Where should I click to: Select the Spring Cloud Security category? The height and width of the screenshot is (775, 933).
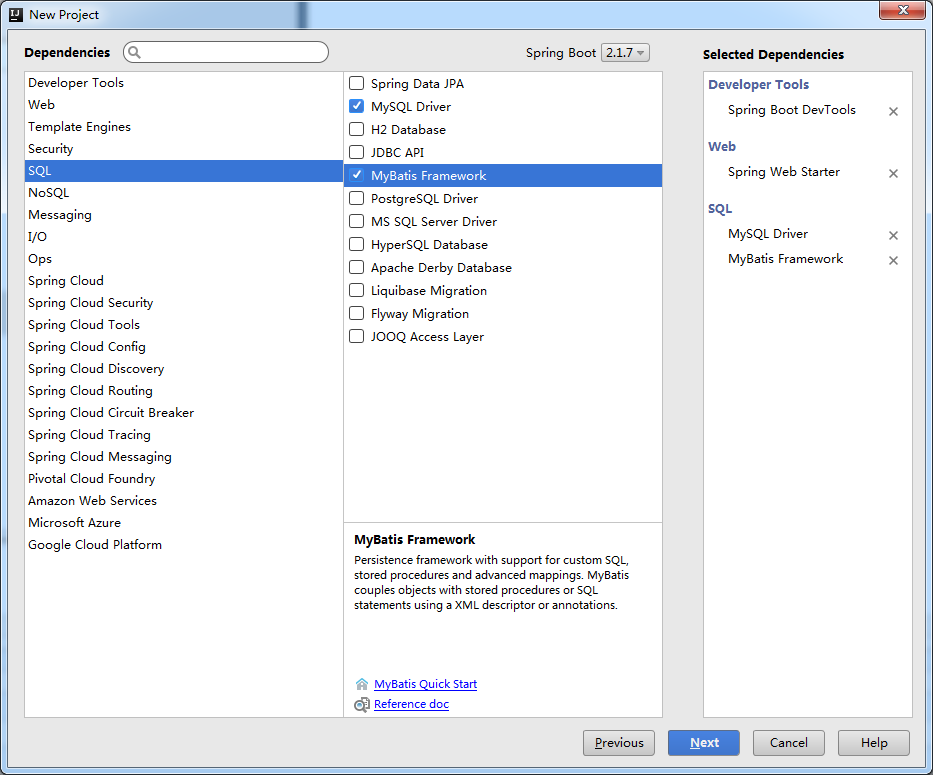coord(91,303)
